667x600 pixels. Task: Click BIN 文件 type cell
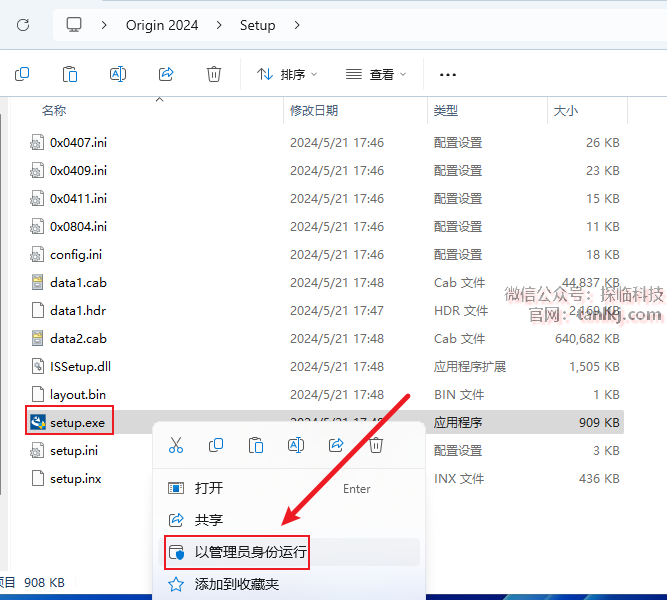(459, 394)
